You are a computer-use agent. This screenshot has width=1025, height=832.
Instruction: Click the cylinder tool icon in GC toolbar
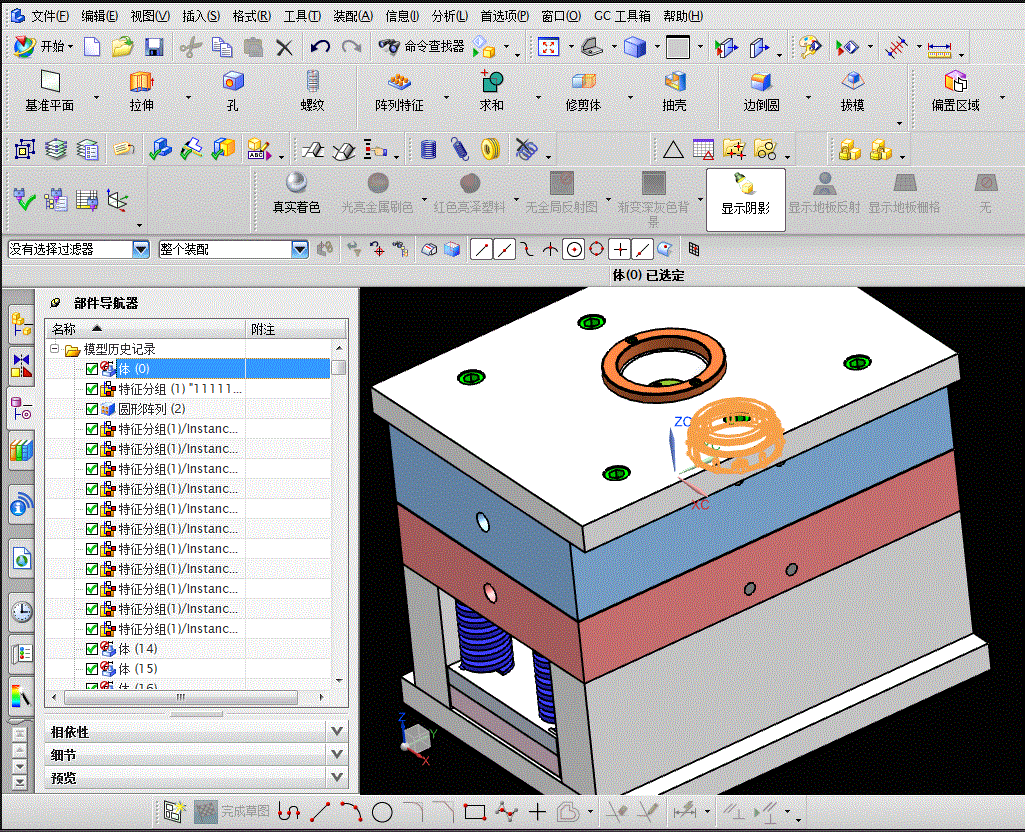tap(428, 150)
